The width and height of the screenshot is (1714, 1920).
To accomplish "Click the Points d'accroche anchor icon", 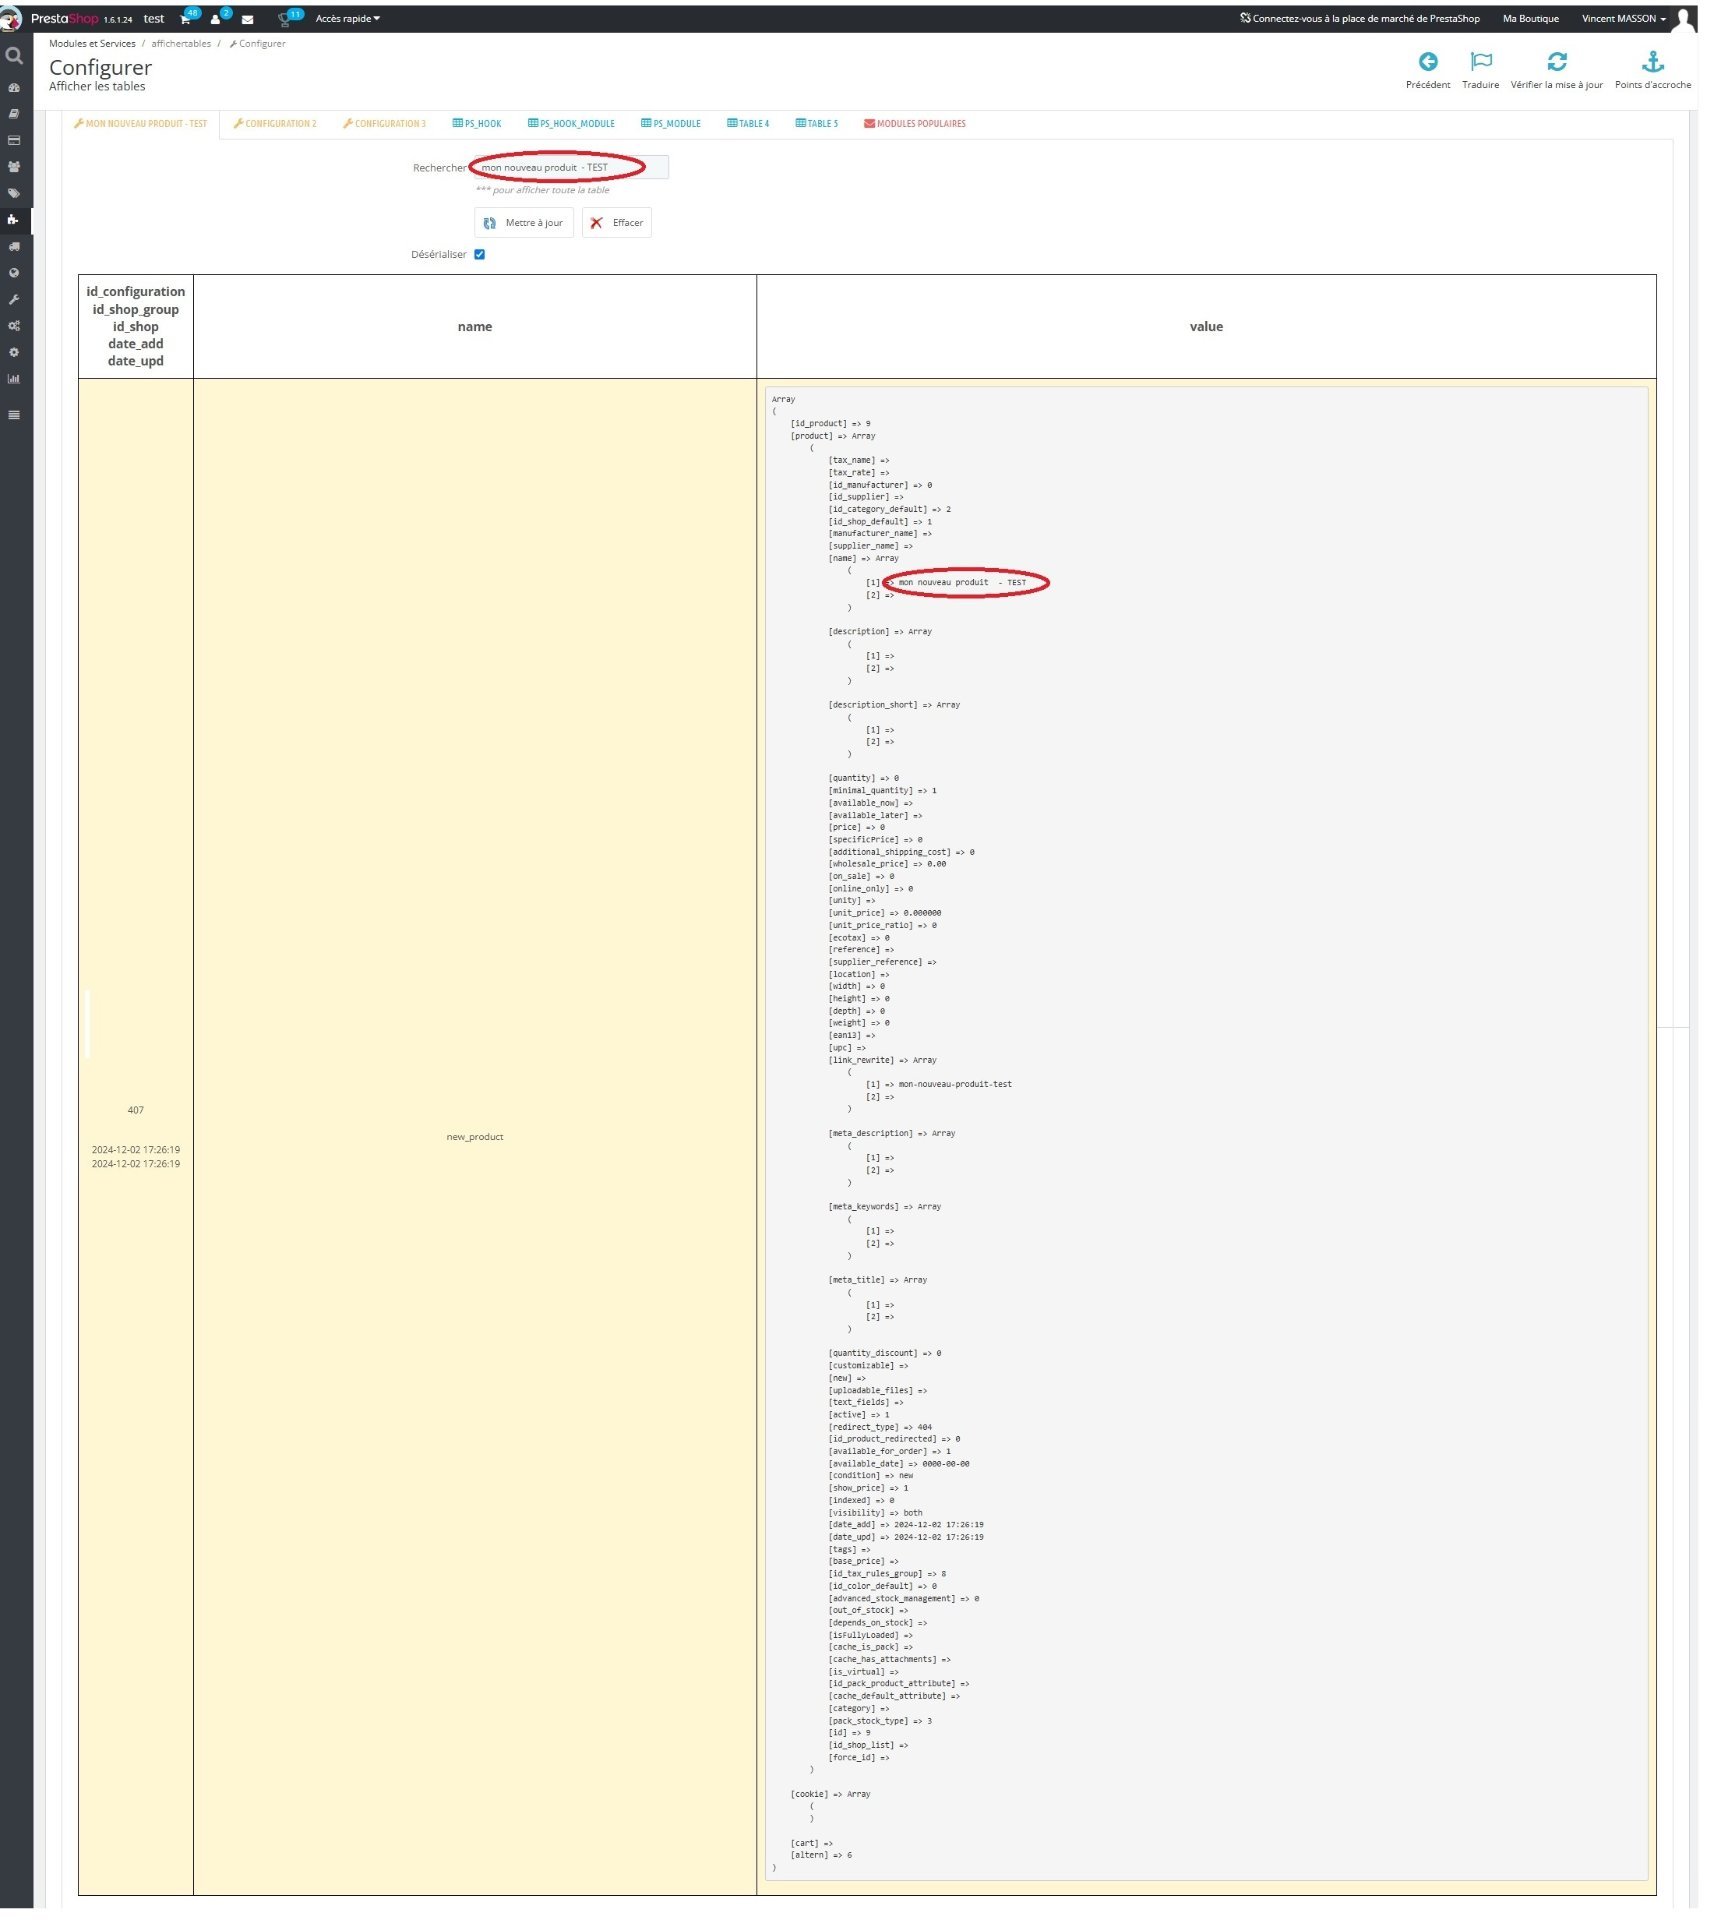I will (1653, 62).
